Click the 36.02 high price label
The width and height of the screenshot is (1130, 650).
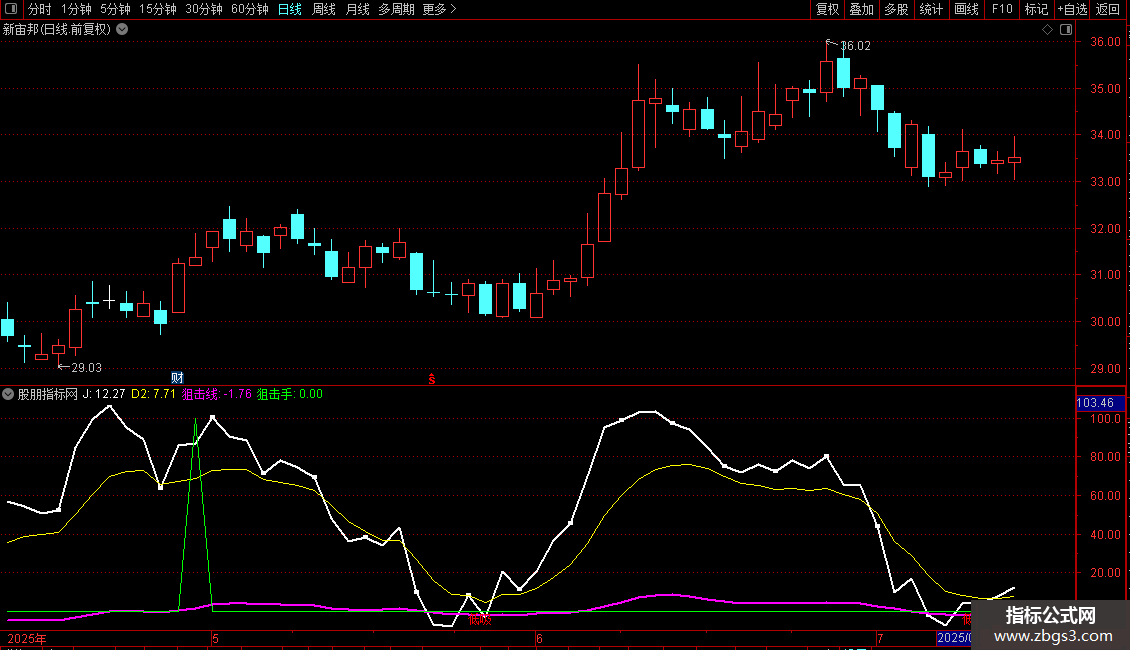pyautogui.click(x=855, y=46)
